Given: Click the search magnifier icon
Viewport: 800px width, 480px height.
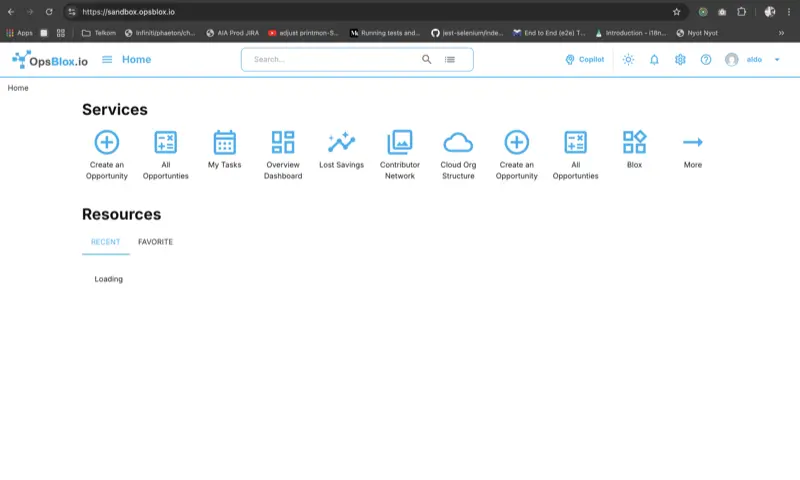Looking at the screenshot, I should pos(427,59).
